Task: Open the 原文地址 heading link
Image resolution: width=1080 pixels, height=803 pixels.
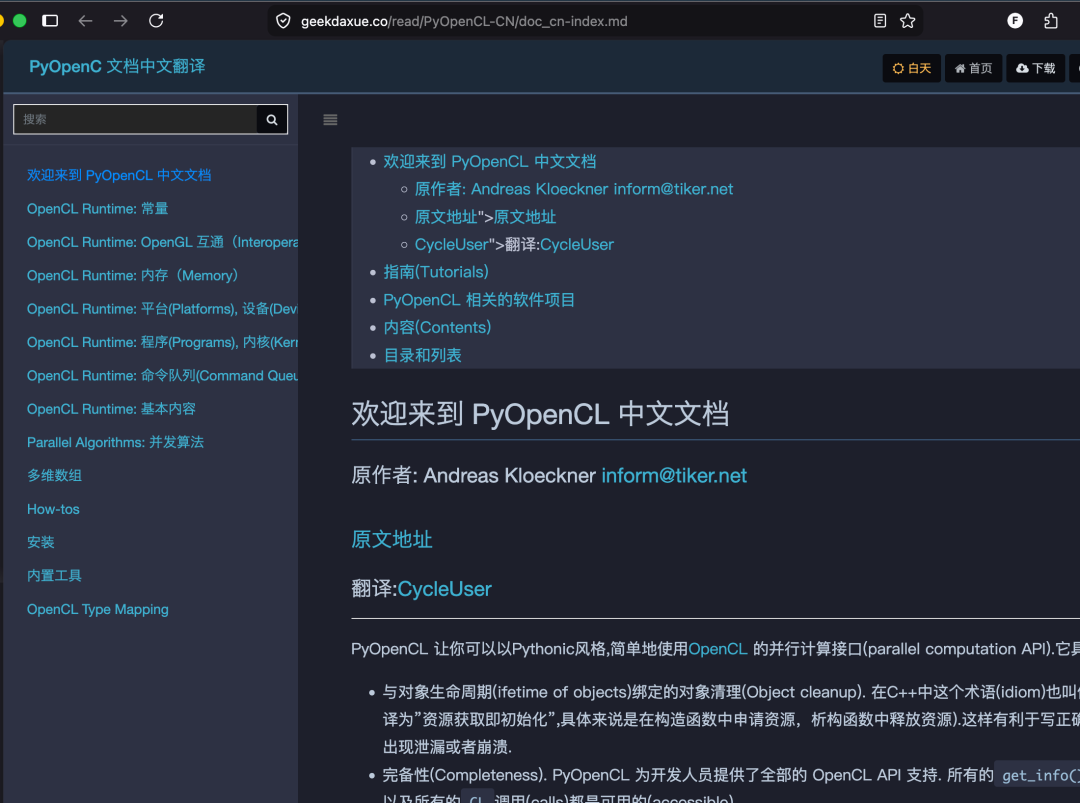Action: (x=392, y=539)
